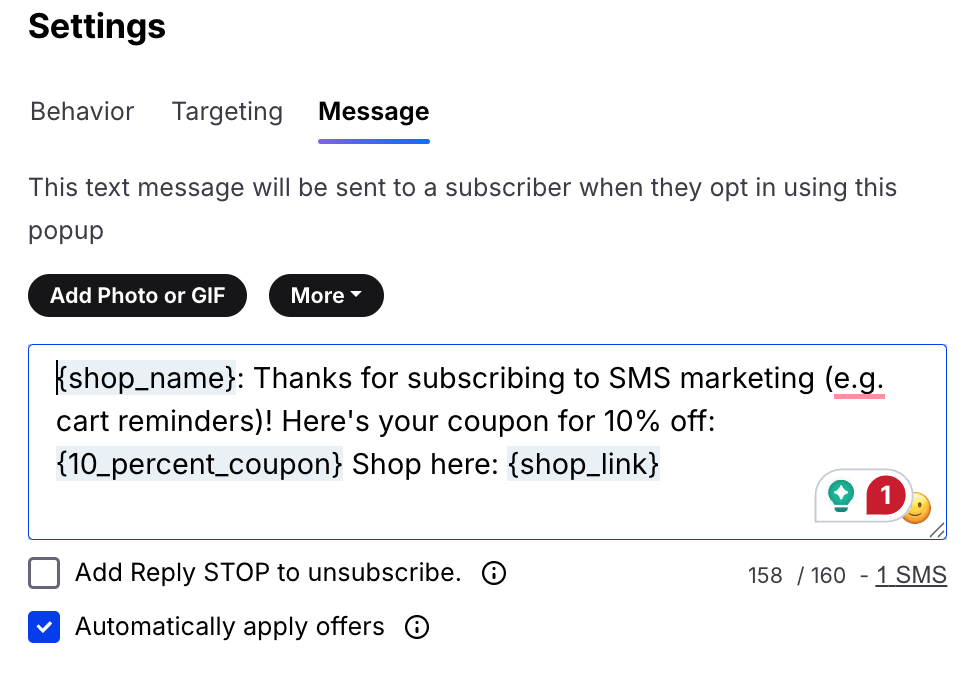
Task: Select the Message tab
Action: coord(373,112)
